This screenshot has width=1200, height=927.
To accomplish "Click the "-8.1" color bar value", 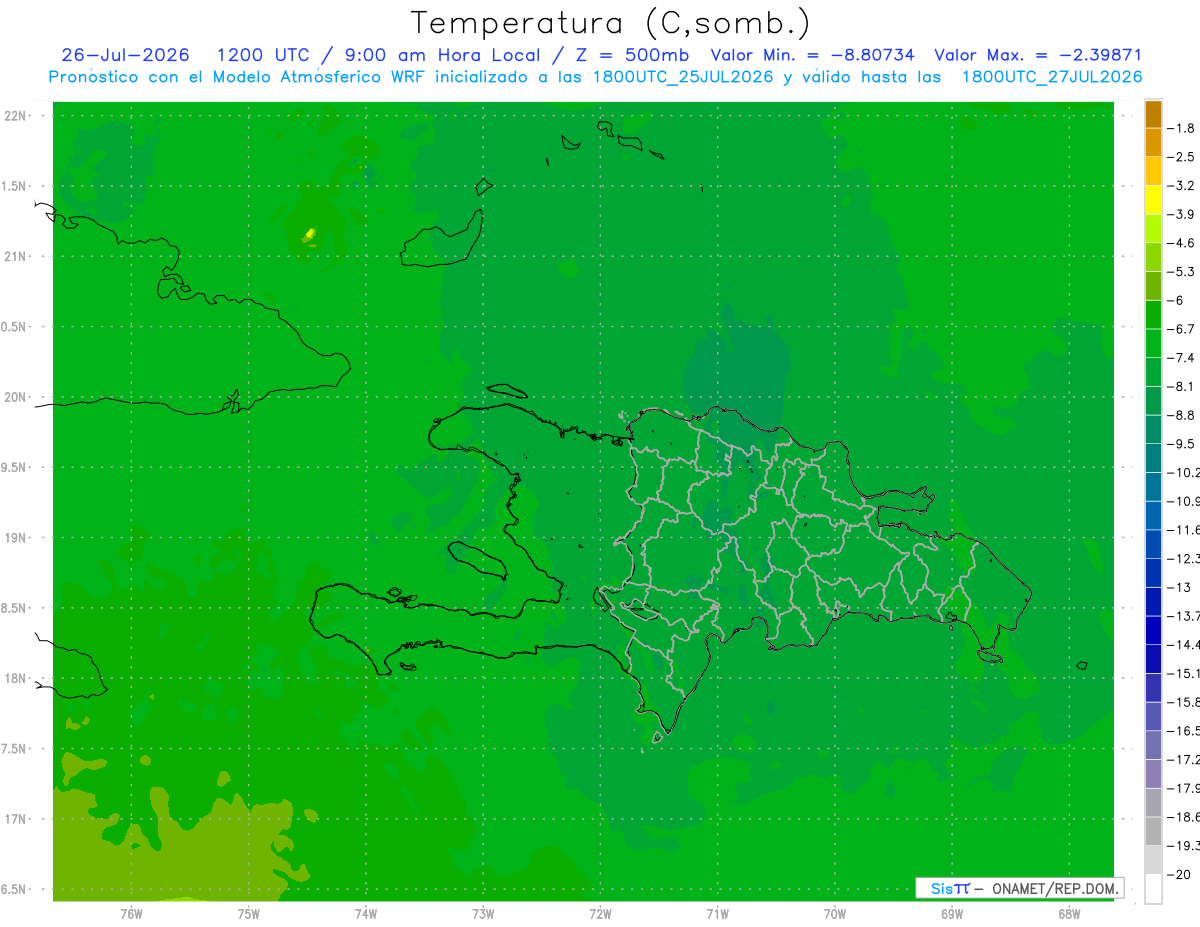I will tap(1181, 386).
